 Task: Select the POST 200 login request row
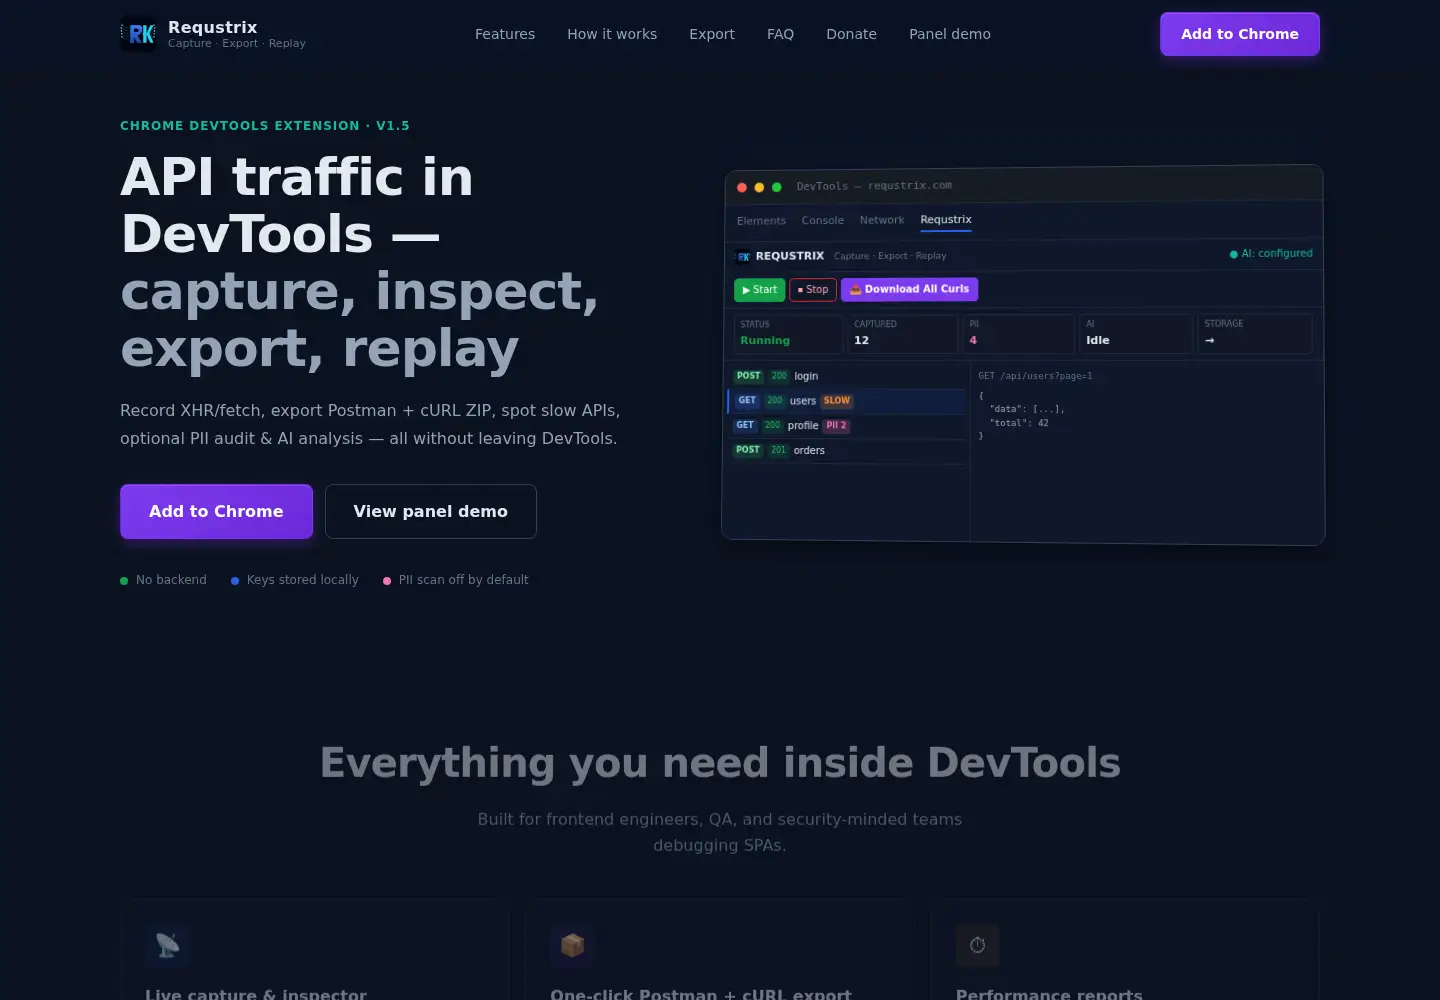tap(848, 376)
